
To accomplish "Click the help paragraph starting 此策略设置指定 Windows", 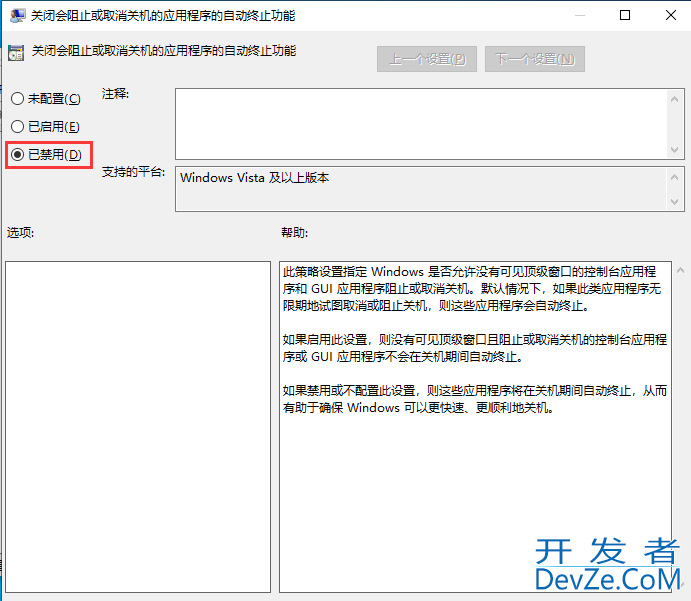I will tap(472, 289).
